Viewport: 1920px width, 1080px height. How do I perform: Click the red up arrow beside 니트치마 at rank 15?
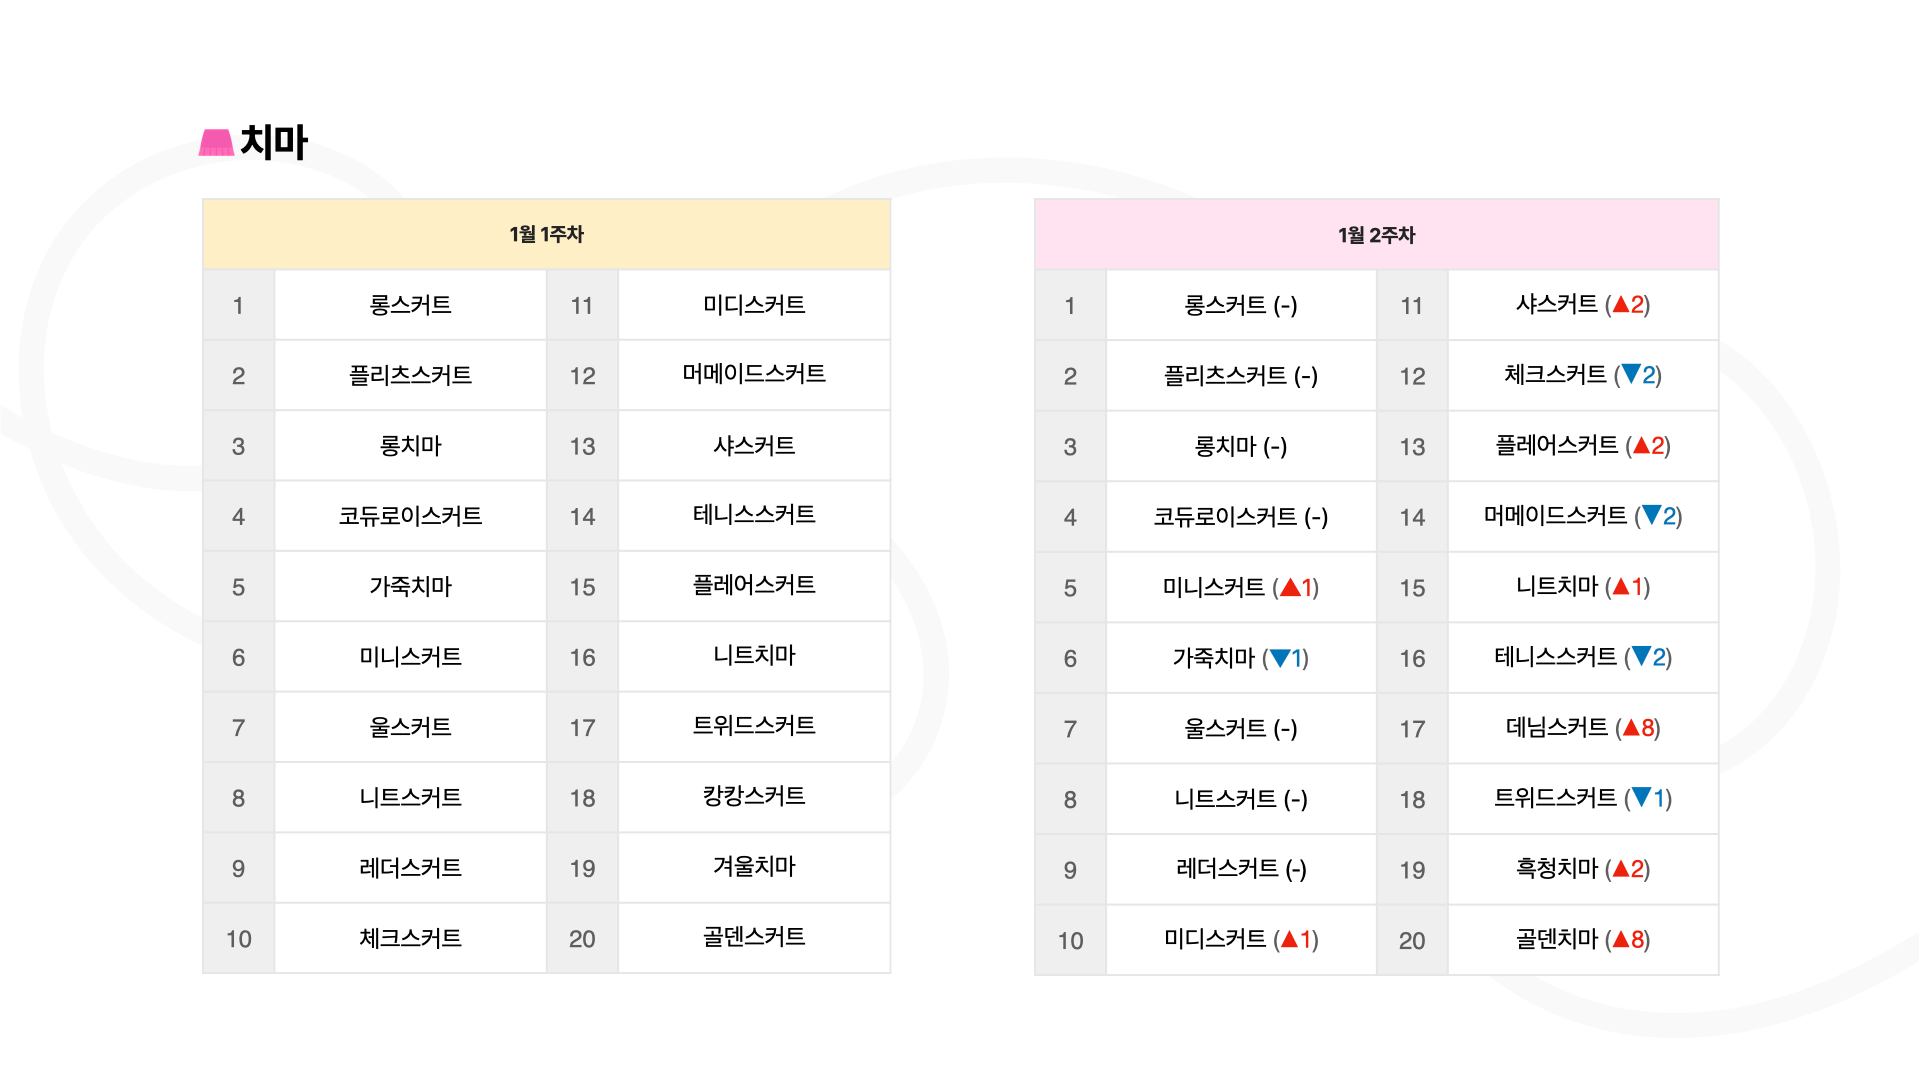tap(1621, 586)
